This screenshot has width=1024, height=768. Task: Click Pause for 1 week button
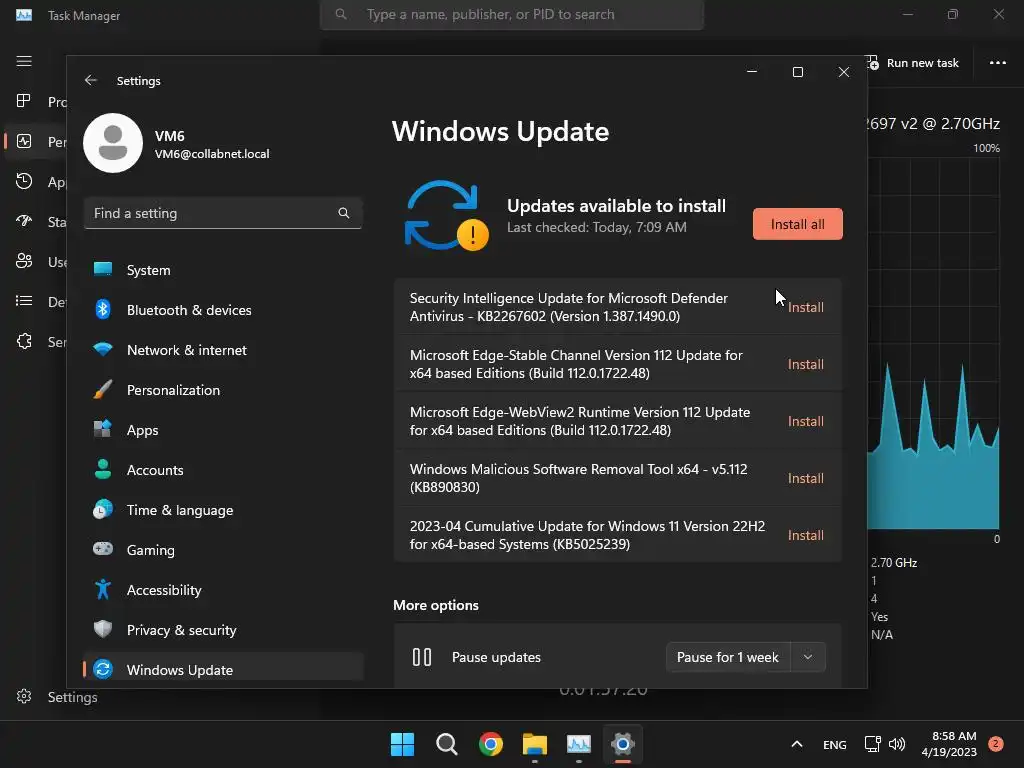(x=728, y=657)
